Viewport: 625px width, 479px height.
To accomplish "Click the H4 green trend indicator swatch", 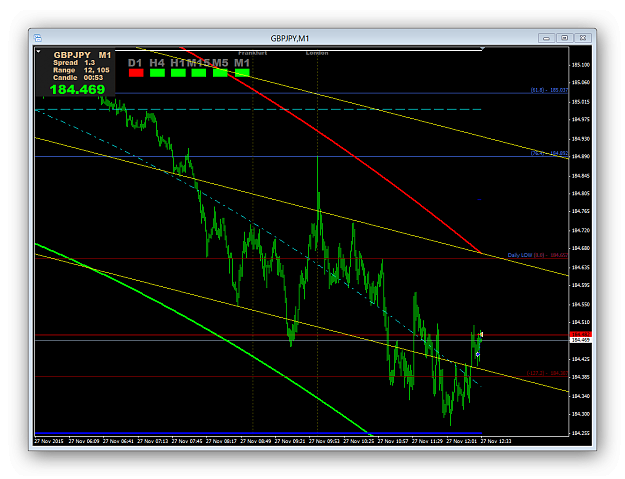I will pos(157,73).
